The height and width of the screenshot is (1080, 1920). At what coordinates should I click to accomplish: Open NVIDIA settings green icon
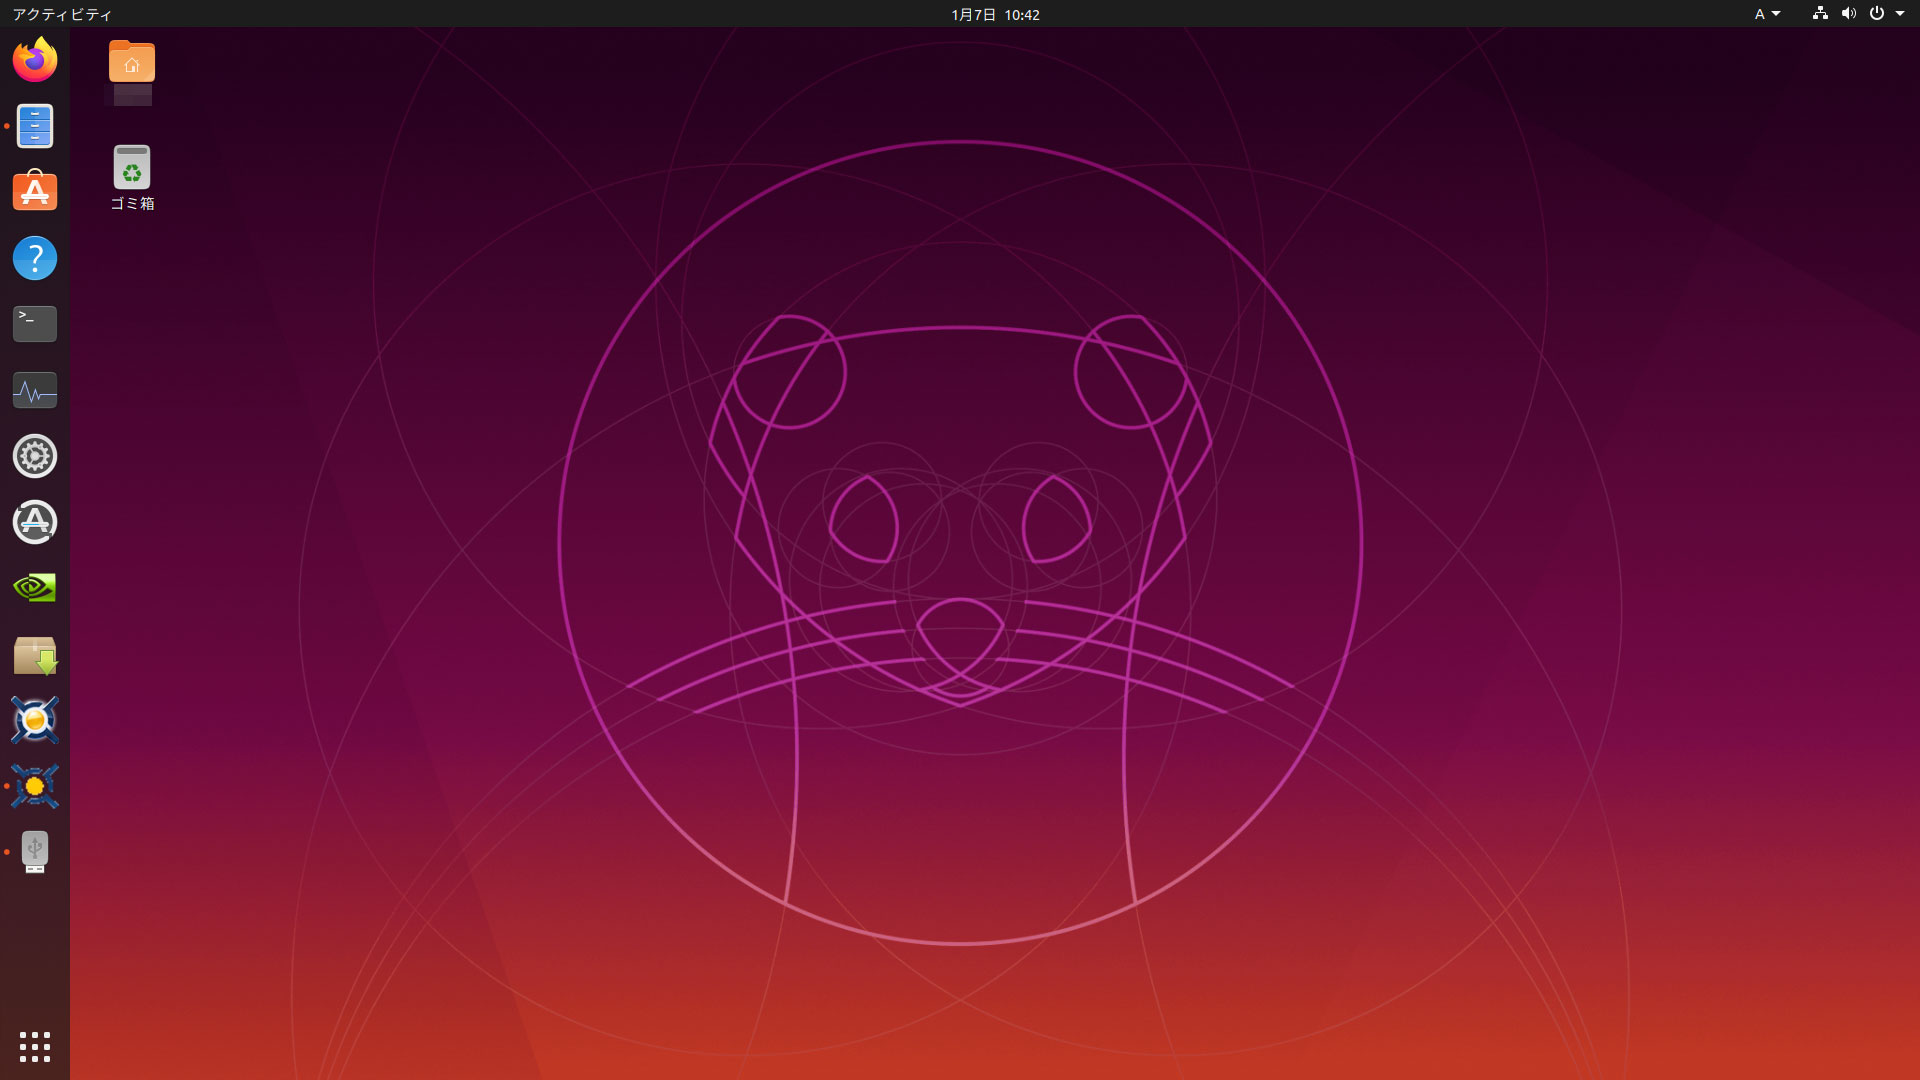coord(35,587)
